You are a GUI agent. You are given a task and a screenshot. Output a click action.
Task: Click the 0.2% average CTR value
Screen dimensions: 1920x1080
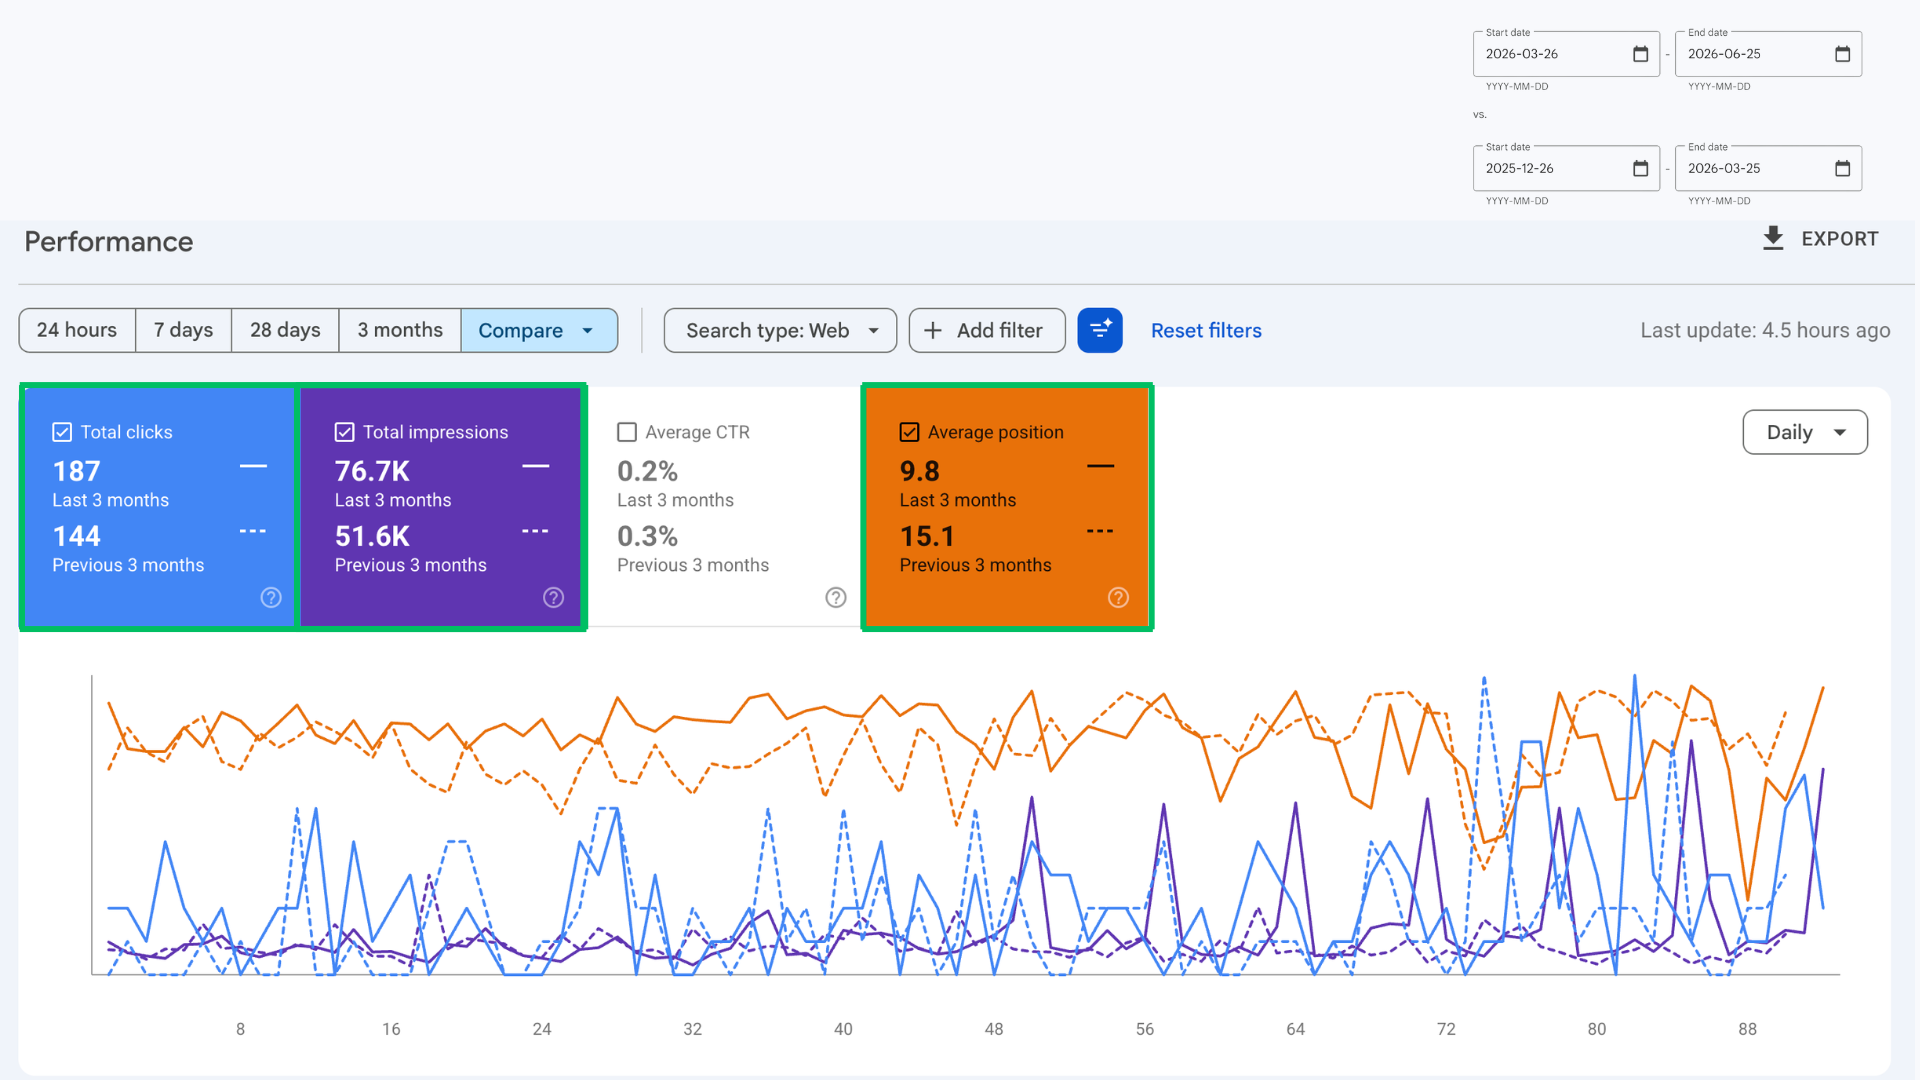[x=647, y=471]
